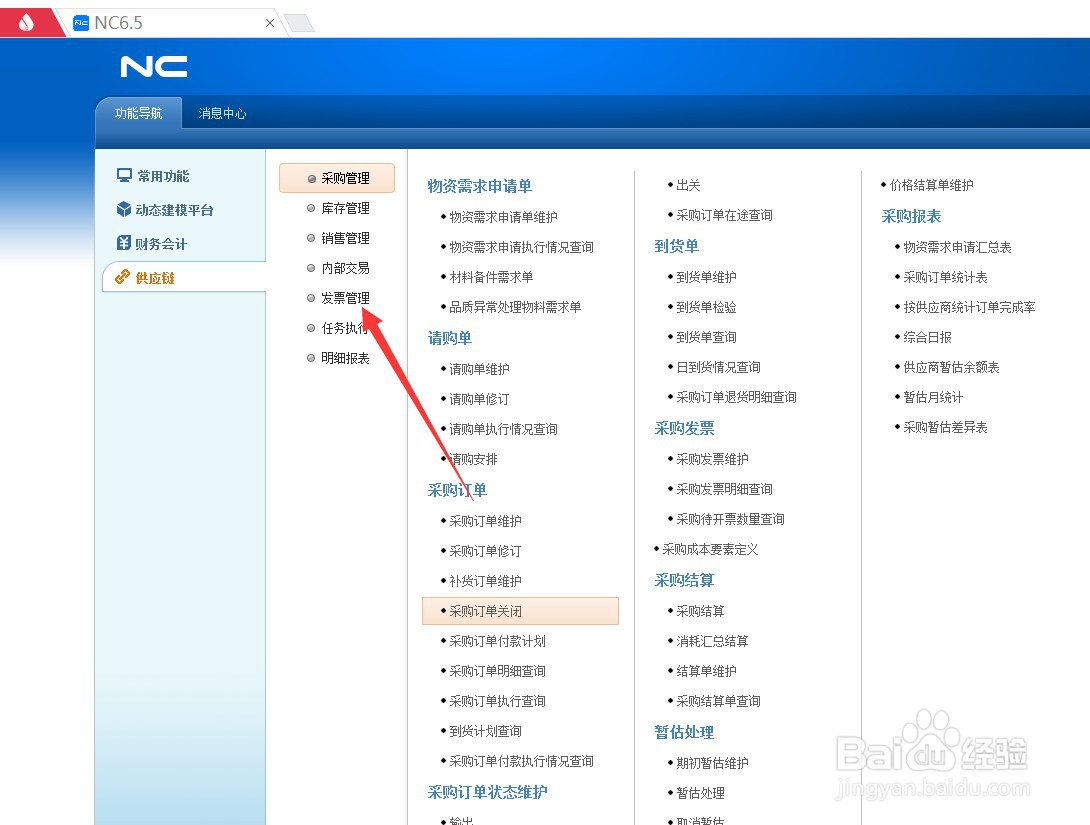Click the NC favicon on the browser tab
Image resolution: width=1090 pixels, height=825 pixels.
click(79, 21)
